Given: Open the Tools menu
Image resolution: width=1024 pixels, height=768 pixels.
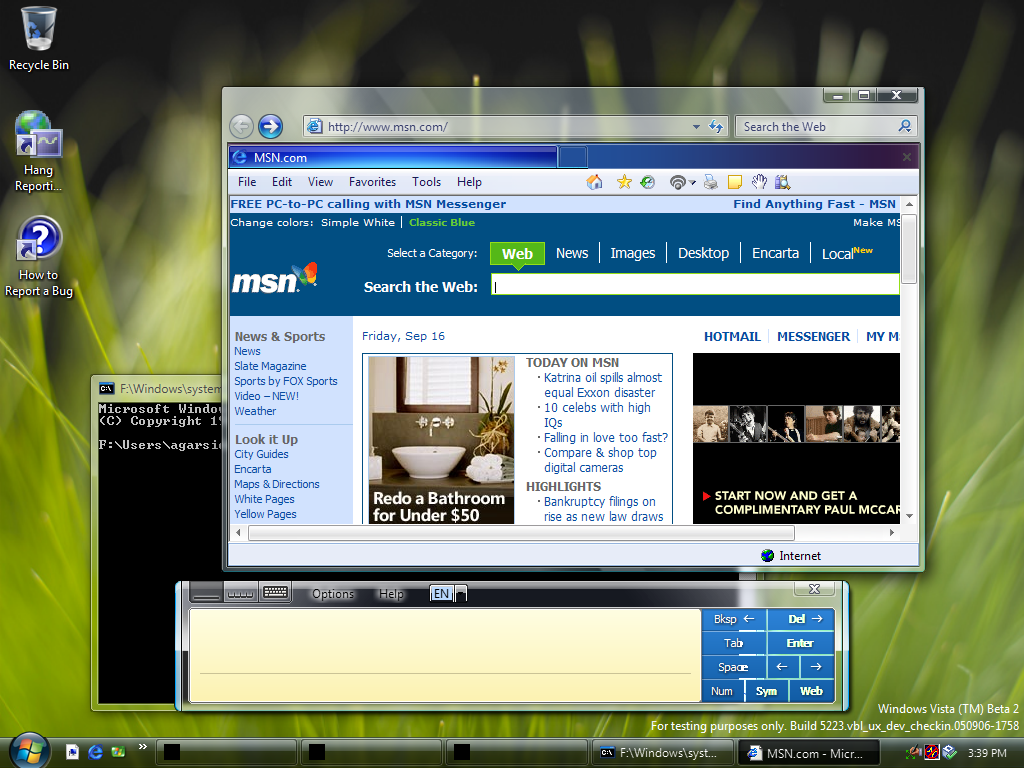Looking at the screenshot, I should coord(426,182).
